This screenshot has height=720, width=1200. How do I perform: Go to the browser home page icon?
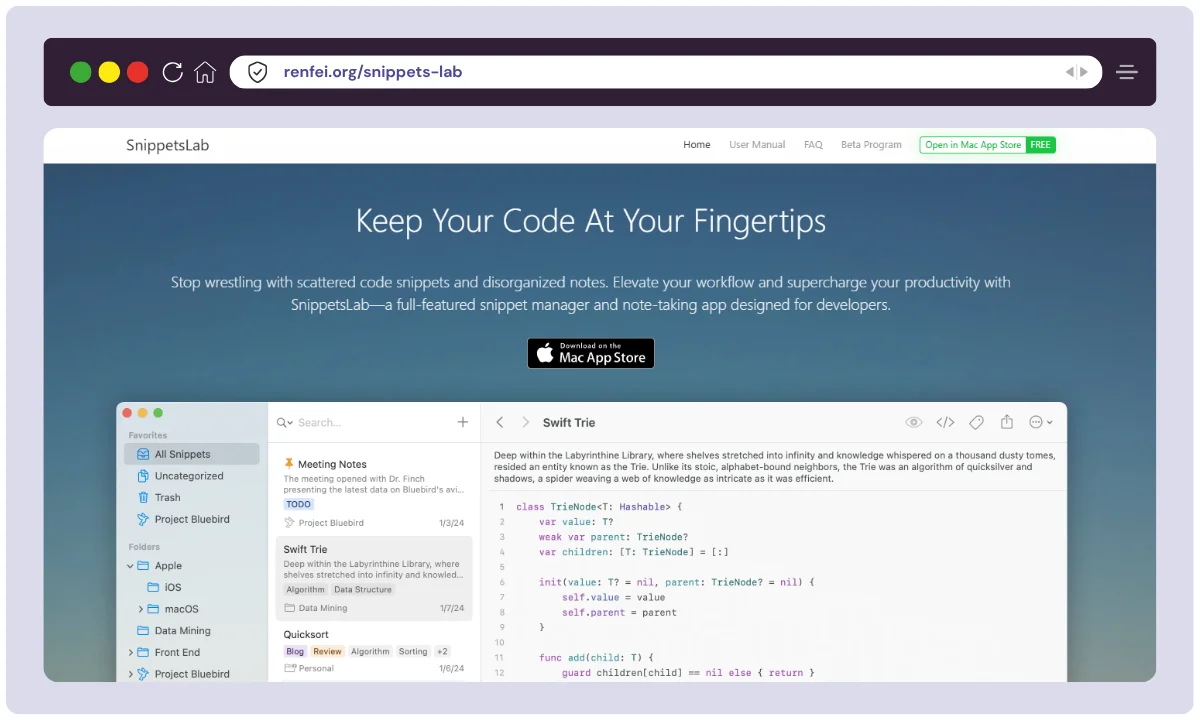coord(205,72)
